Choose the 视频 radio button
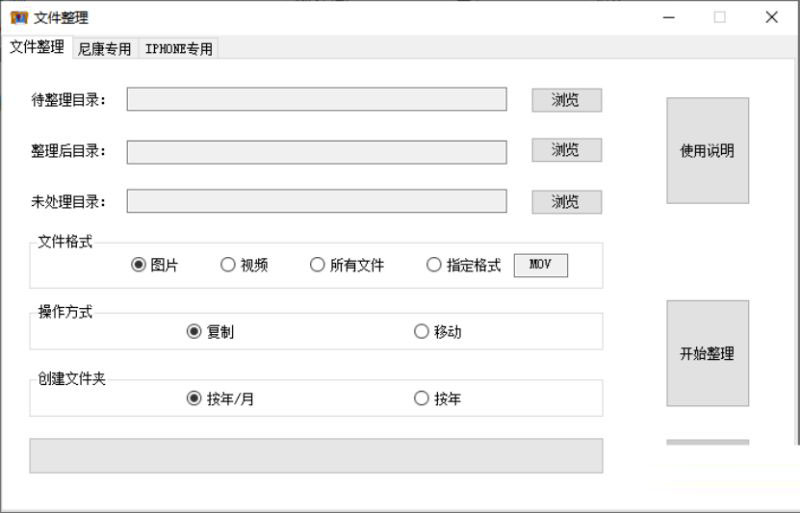Viewport: 800px width, 513px height. pos(228,265)
